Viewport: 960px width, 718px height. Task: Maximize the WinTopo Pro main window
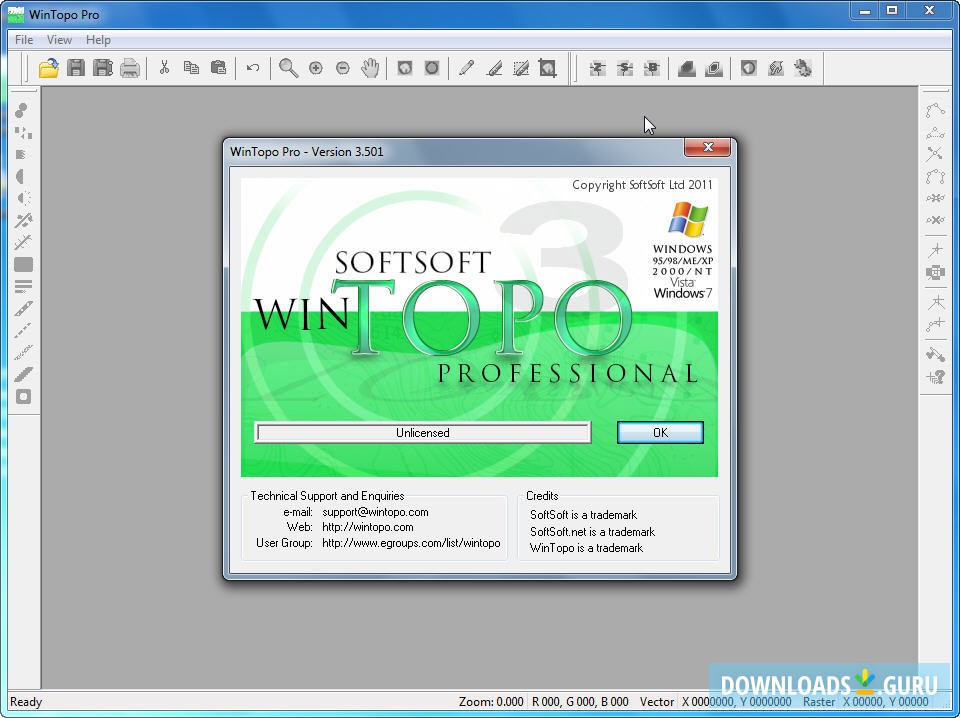pyautogui.click(x=892, y=10)
